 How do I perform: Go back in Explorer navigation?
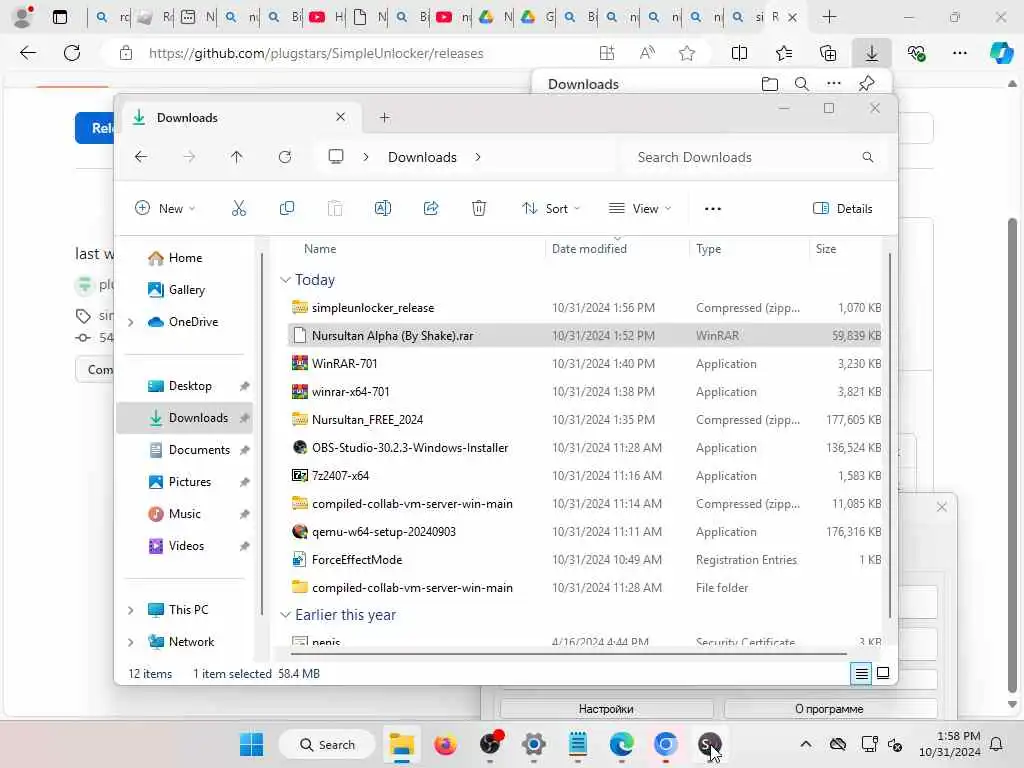pyautogui.click(x=140, y=157)
